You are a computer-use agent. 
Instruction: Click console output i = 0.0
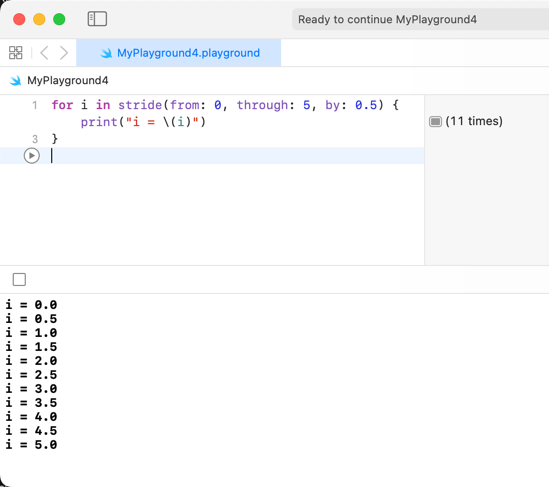coord(31,305)
